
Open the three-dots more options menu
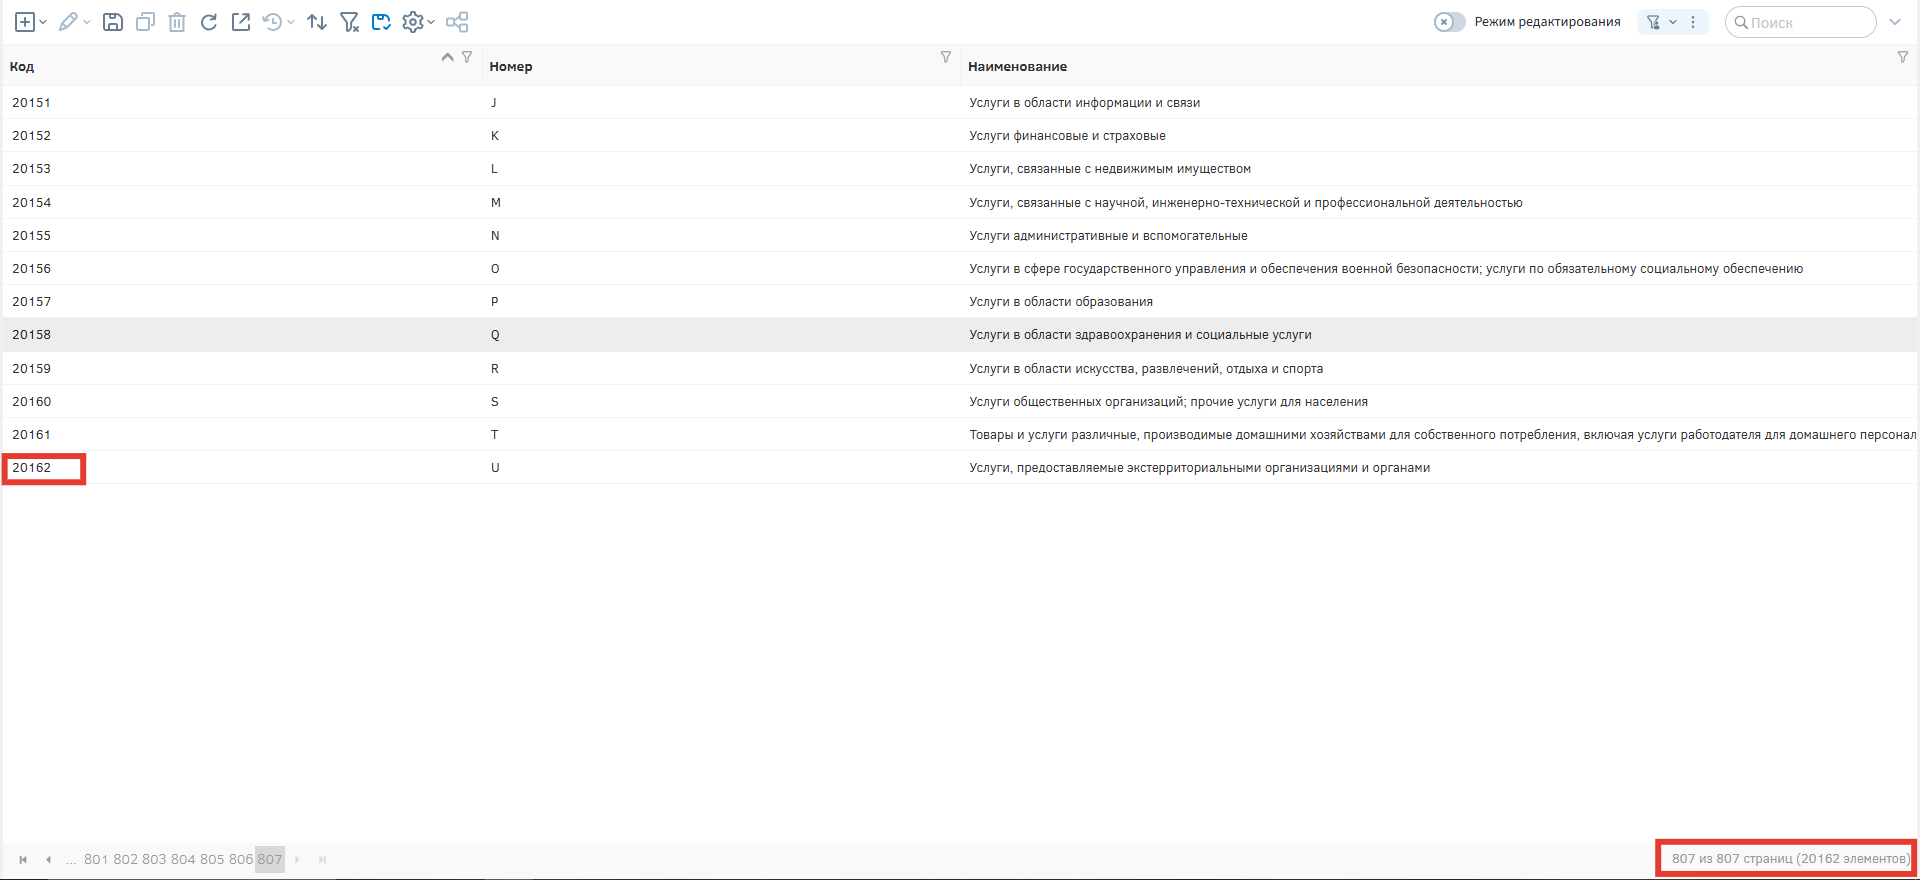click(x=1693, y=22)
